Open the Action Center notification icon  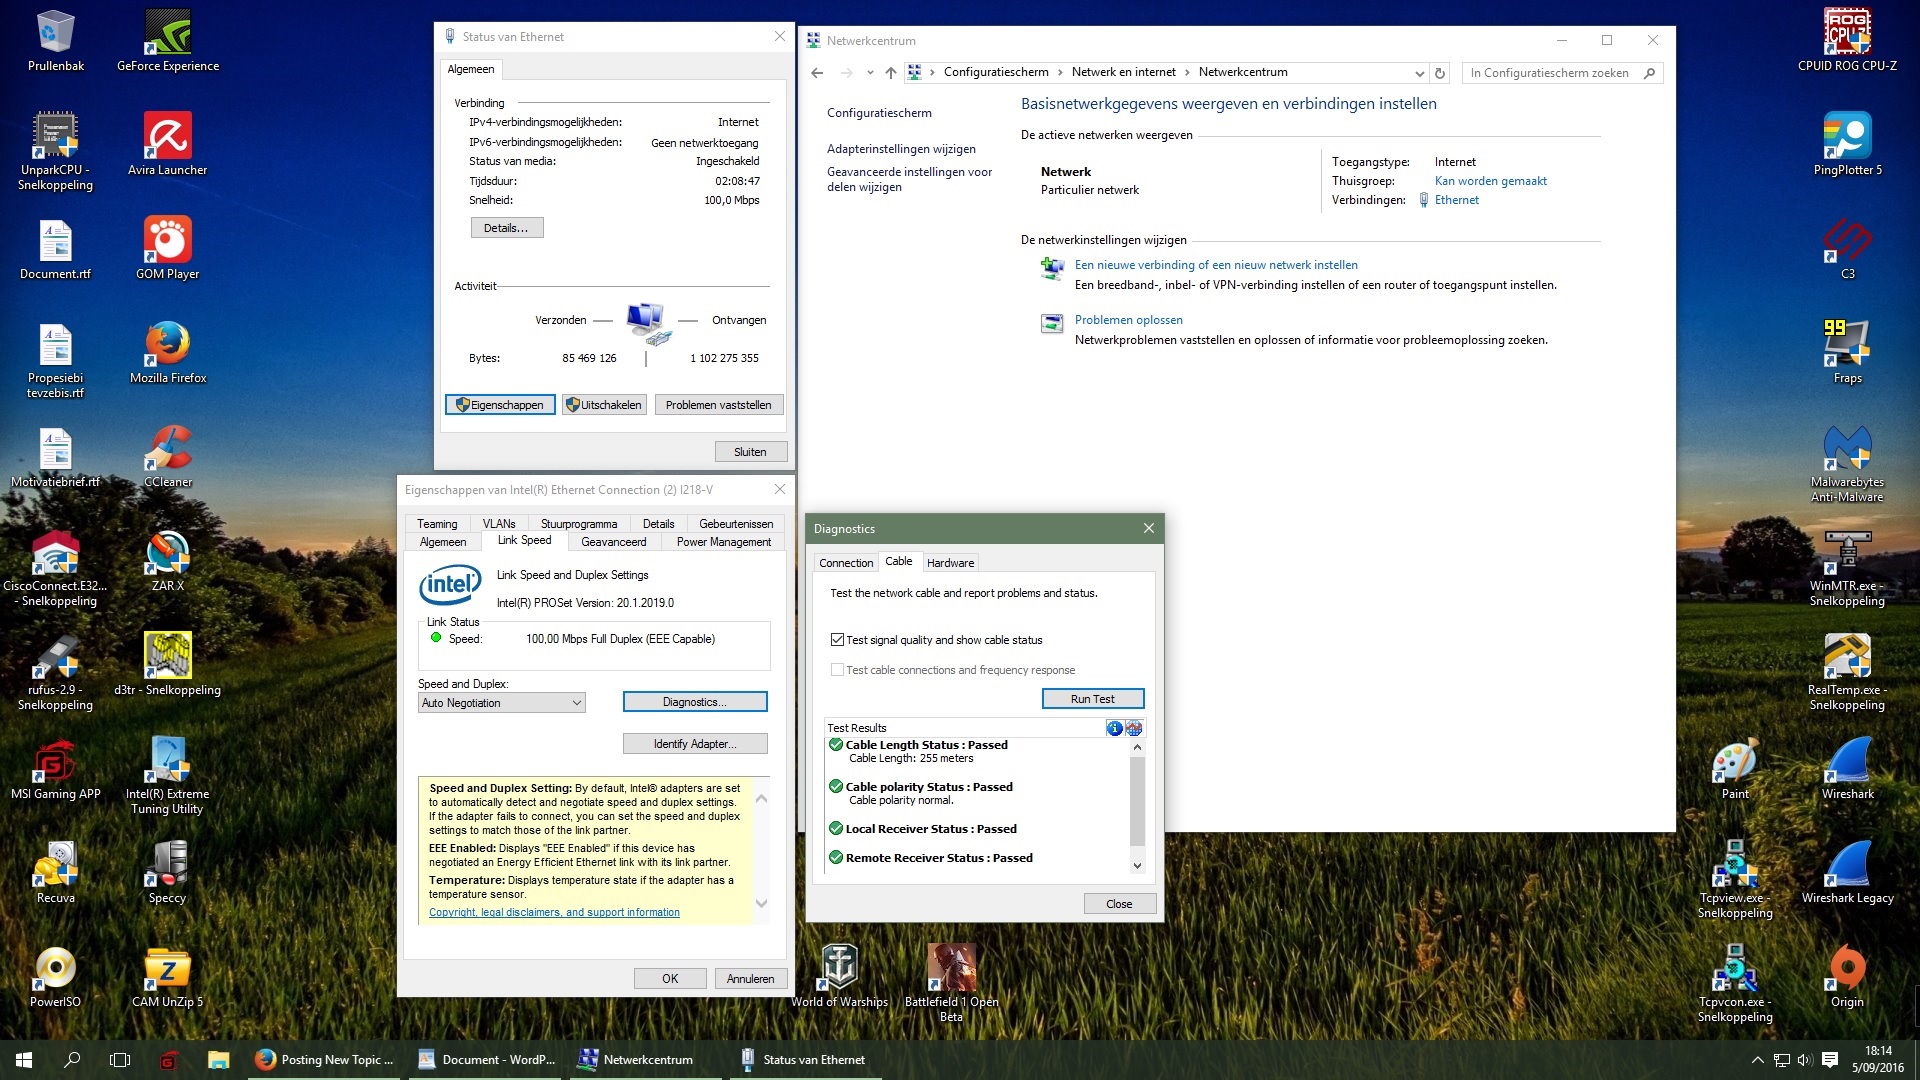click(x=1830, y=1060)
